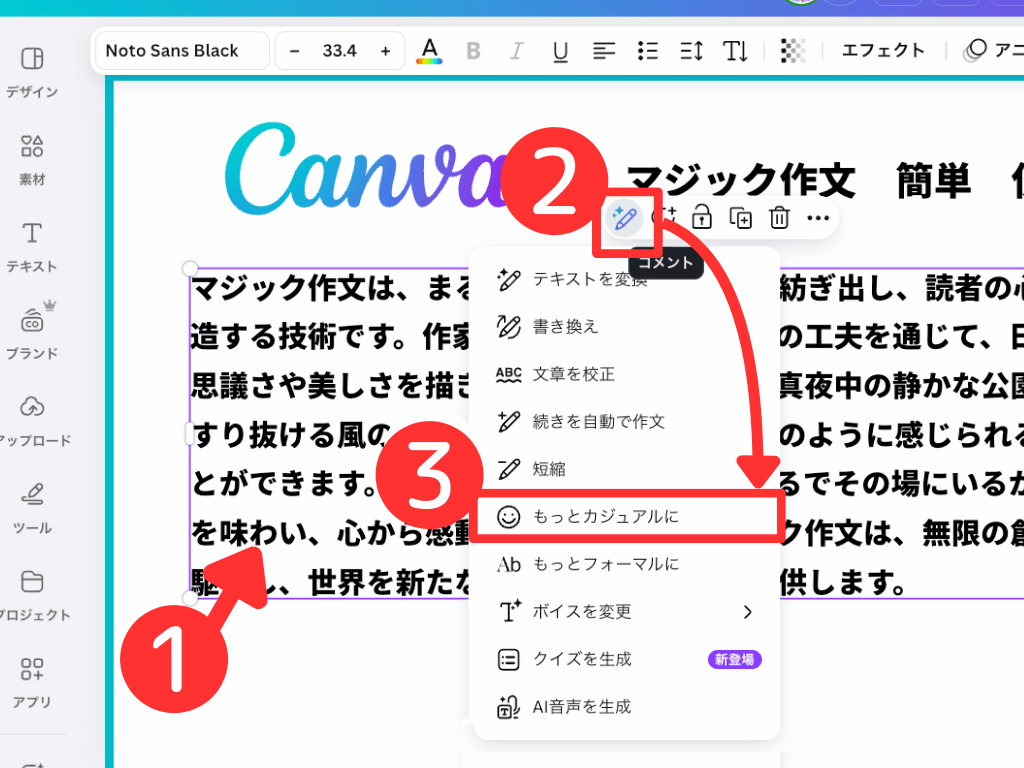Open the エフェクト panel
Image resolution: width=1024 pixels, height=768 pixels.
coord(882,50)
